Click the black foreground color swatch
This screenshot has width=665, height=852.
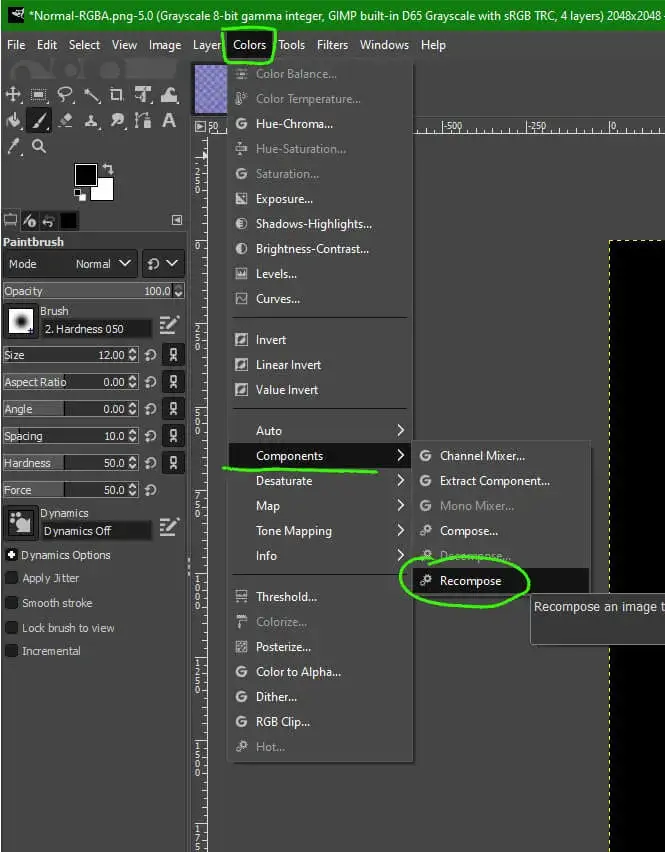[x=86, y=175]
